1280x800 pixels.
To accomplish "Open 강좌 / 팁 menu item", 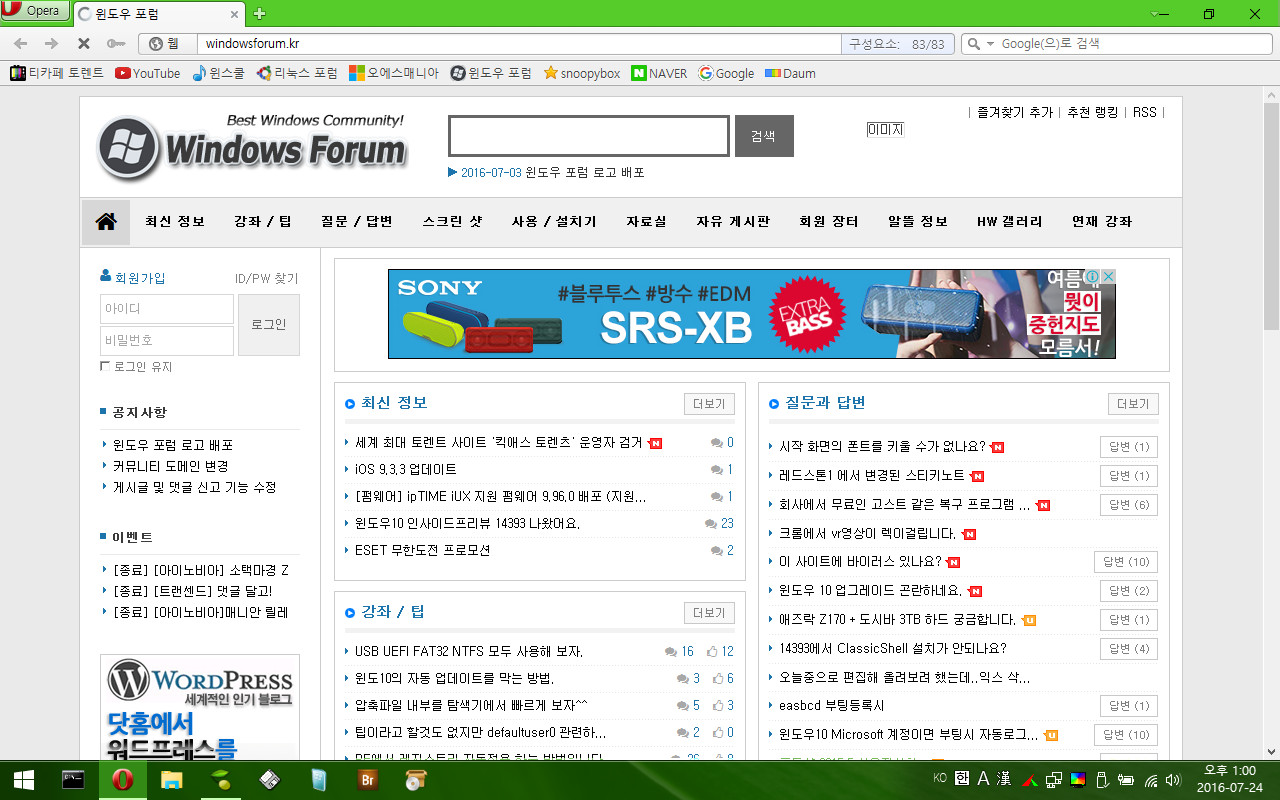I will click(x=263, y=222).
